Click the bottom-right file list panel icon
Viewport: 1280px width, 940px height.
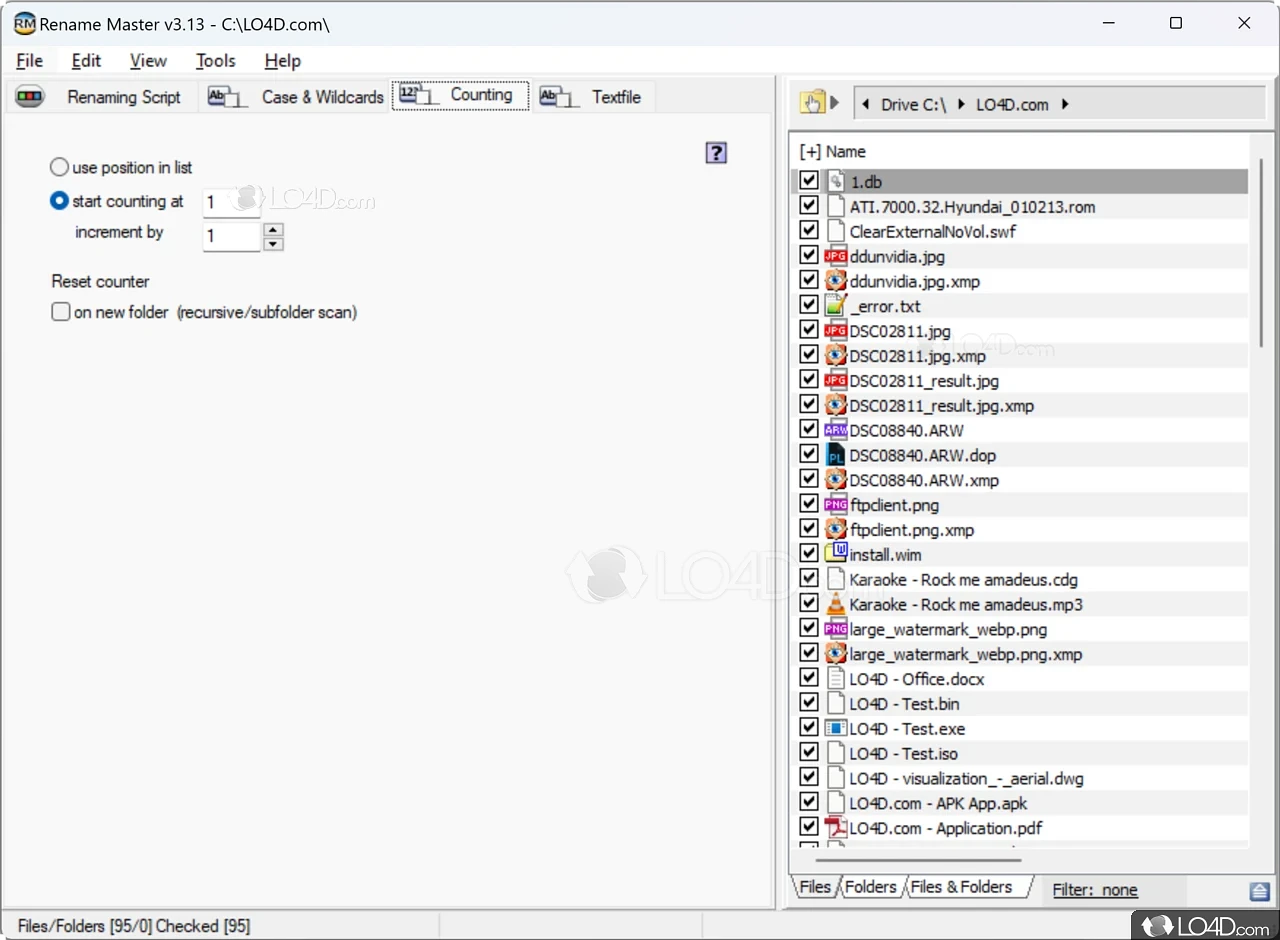[x=1259, y=891]
